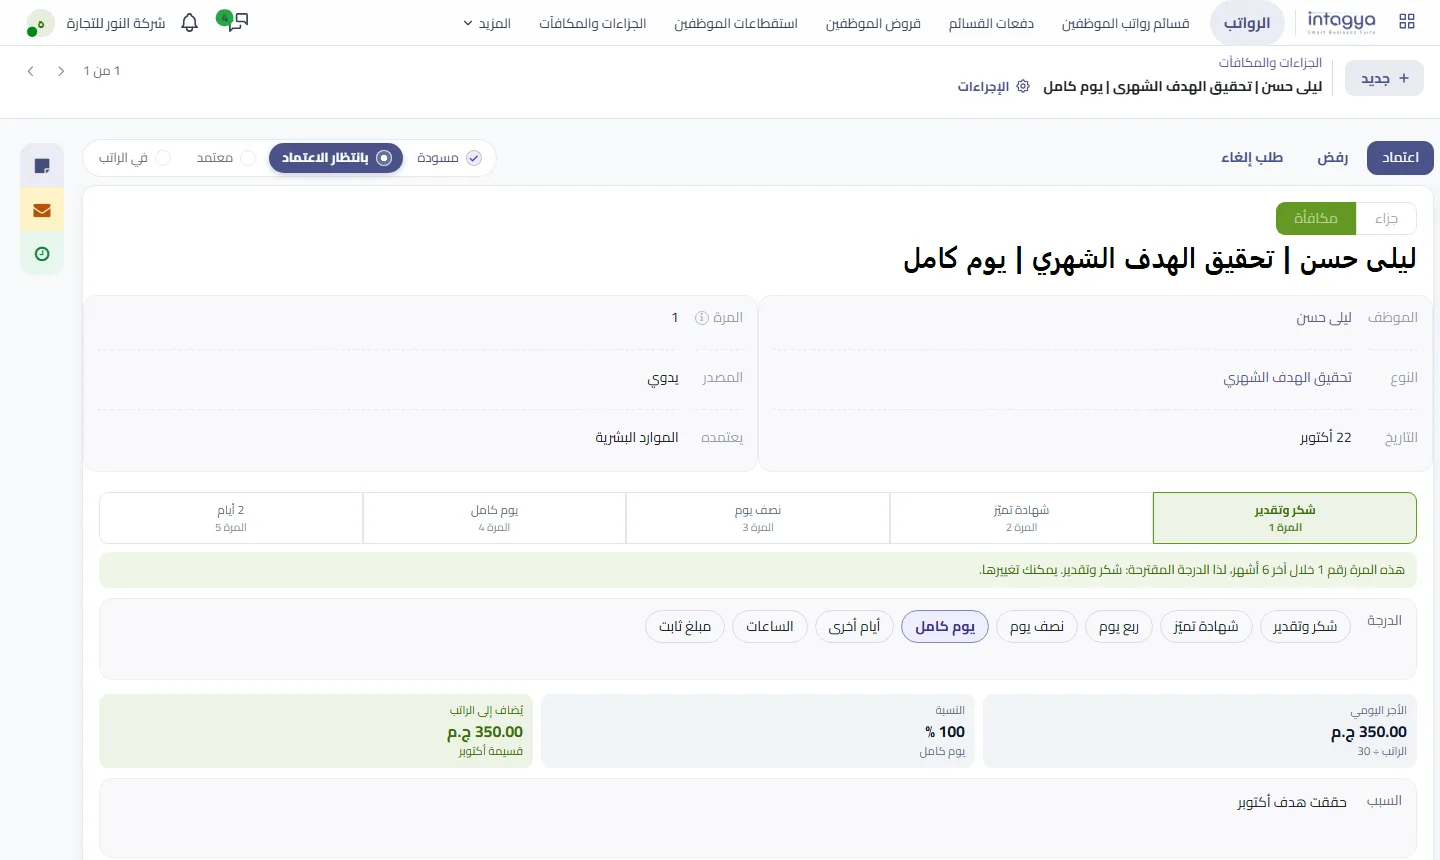1440x860 pixels.
Task: Choose the مبلغ ثابت grade chip
Action: point(685,627)
